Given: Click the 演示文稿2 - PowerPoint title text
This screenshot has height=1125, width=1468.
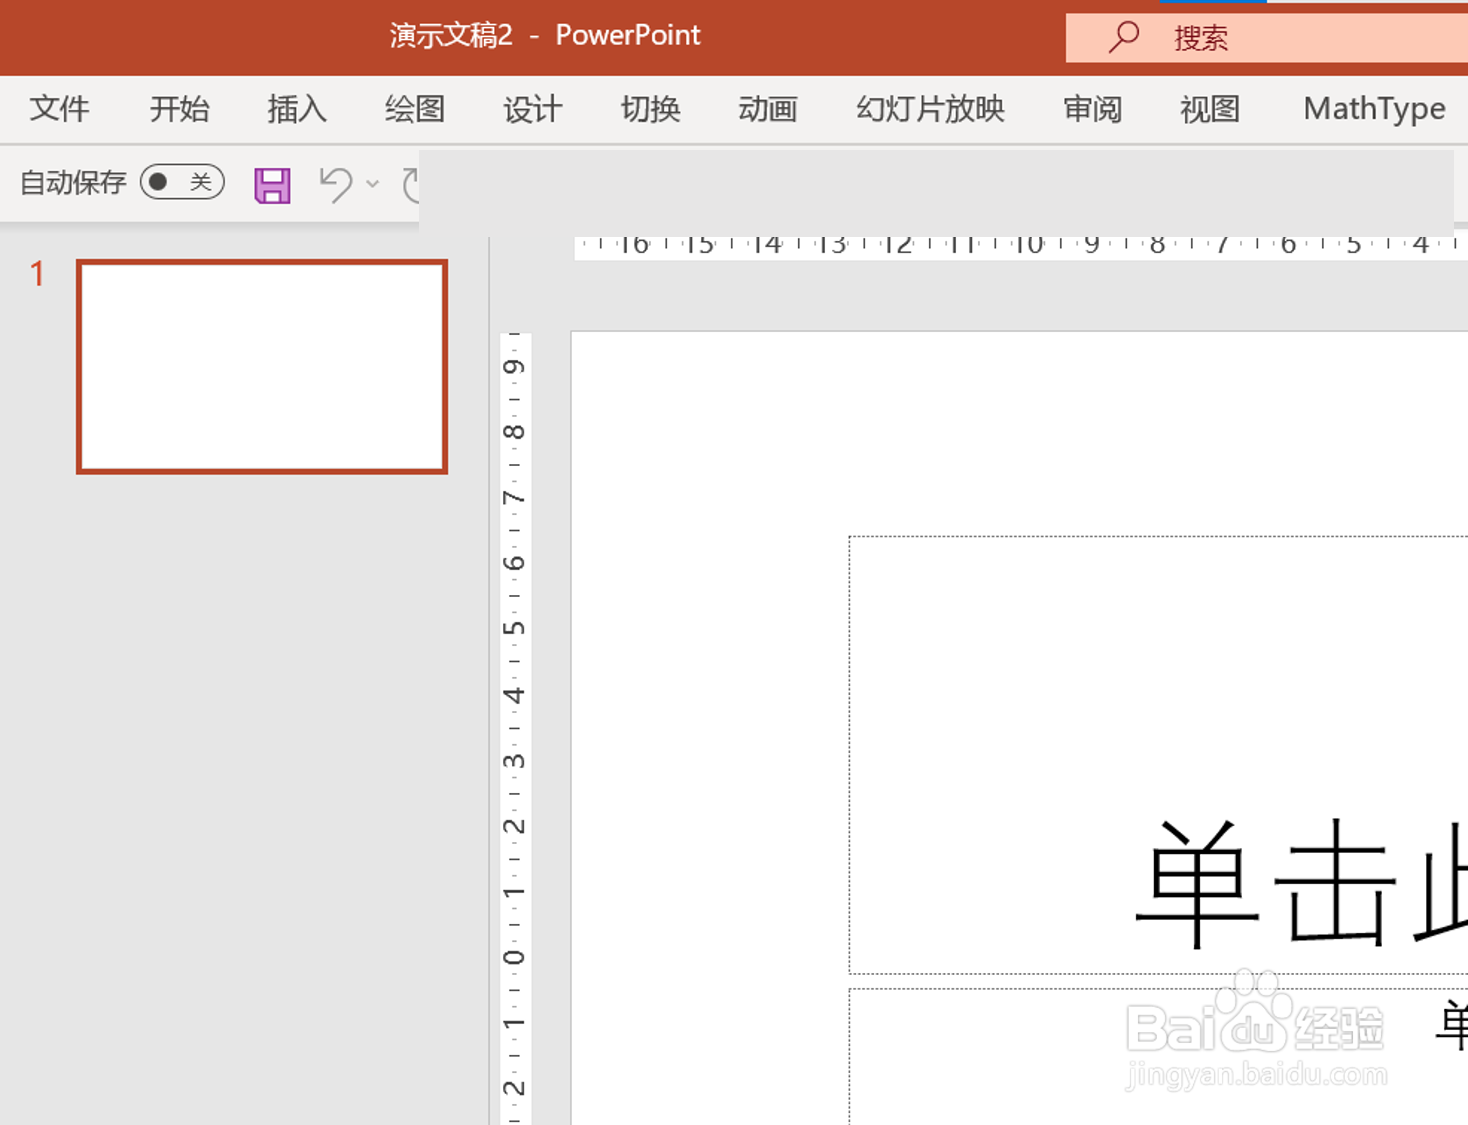Looking at the screenshot, I should click(x=545, y=35).
